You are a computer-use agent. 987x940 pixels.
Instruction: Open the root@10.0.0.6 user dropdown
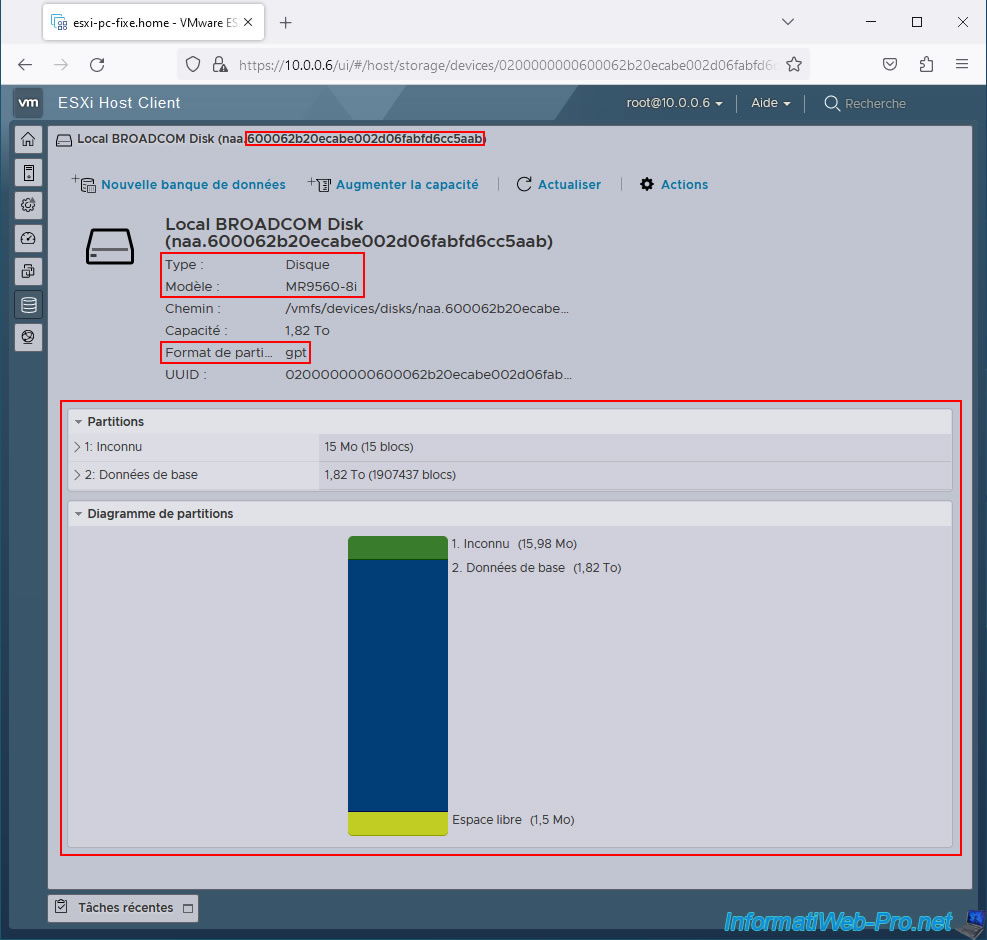click(x=674, y=103)
